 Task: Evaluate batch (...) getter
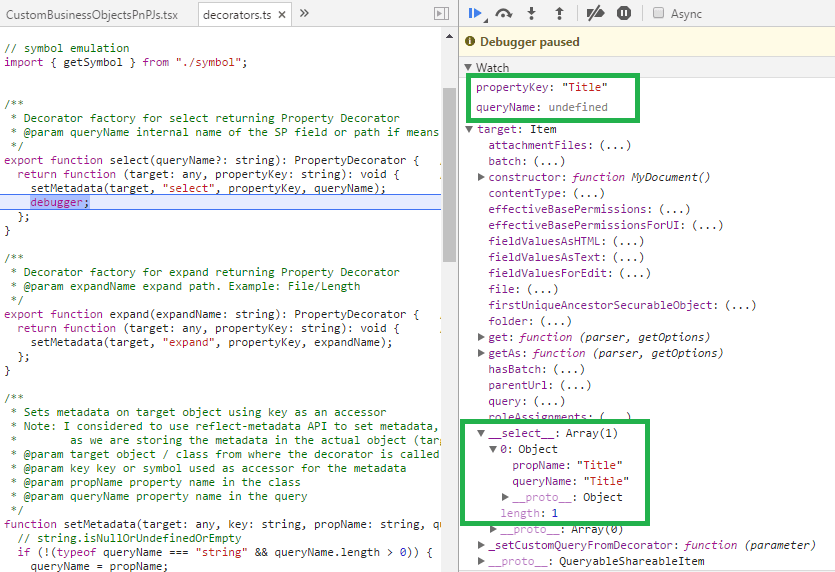(x=549, y=161)
